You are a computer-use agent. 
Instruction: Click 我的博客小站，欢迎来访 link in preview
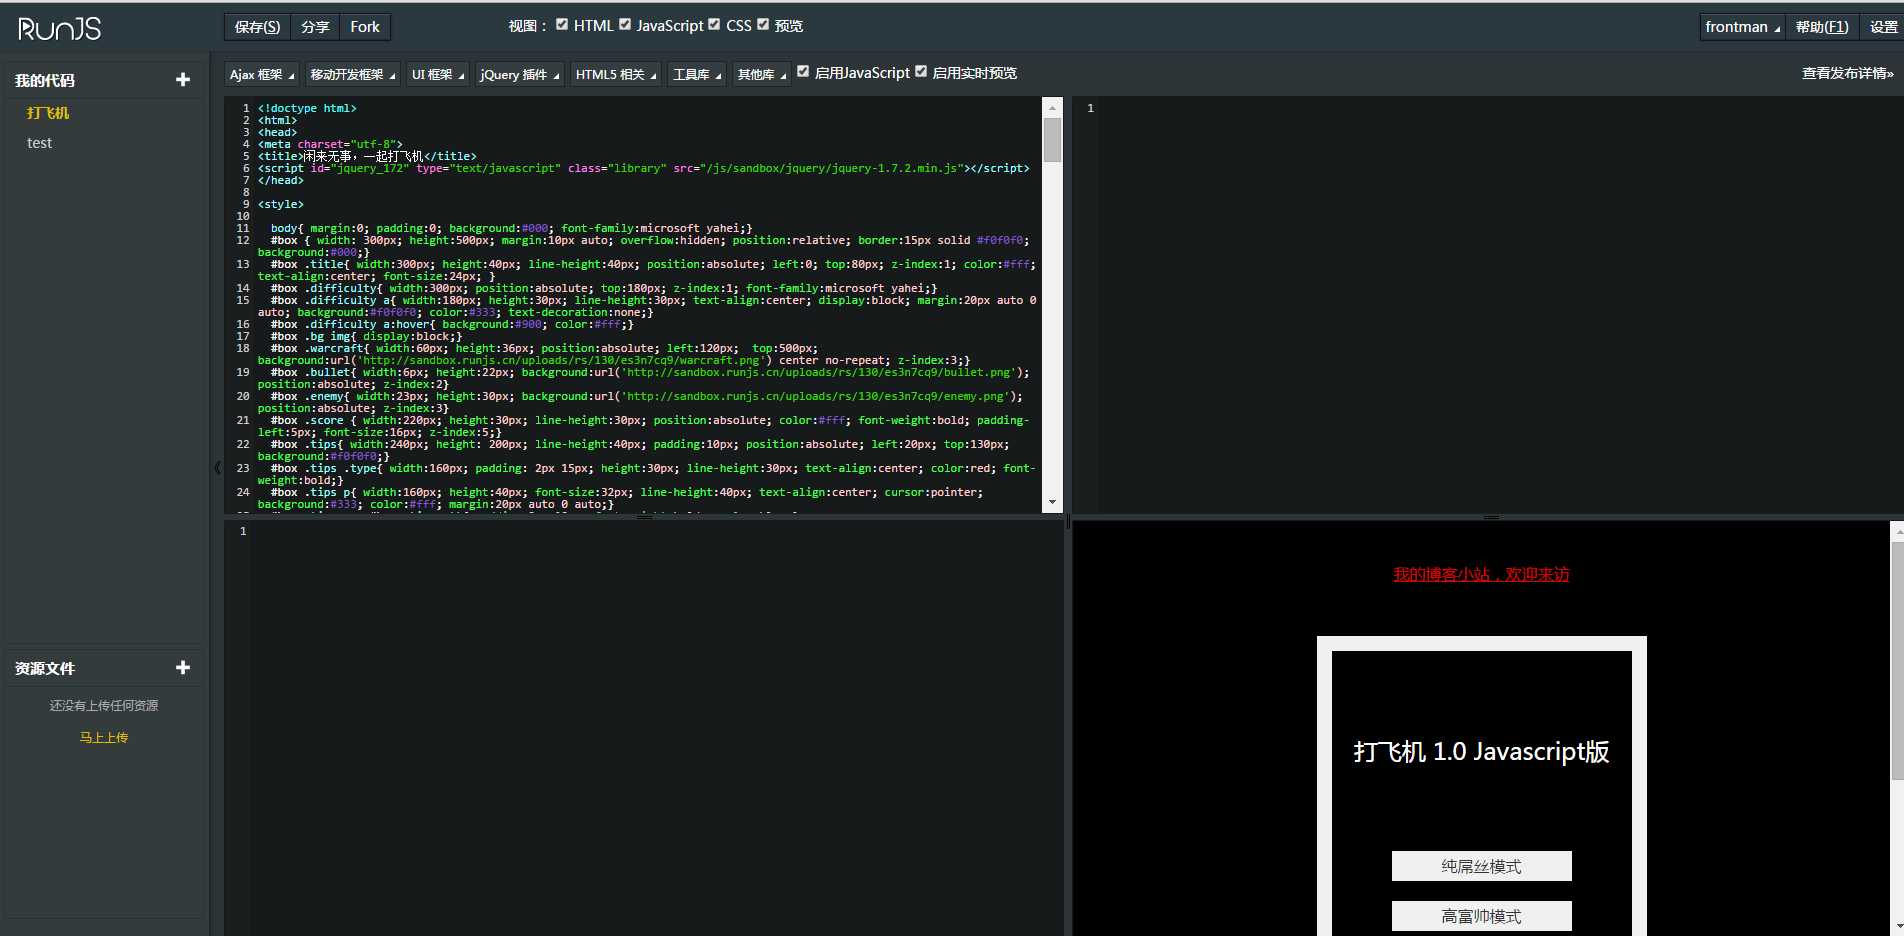tap(1481, 574)
